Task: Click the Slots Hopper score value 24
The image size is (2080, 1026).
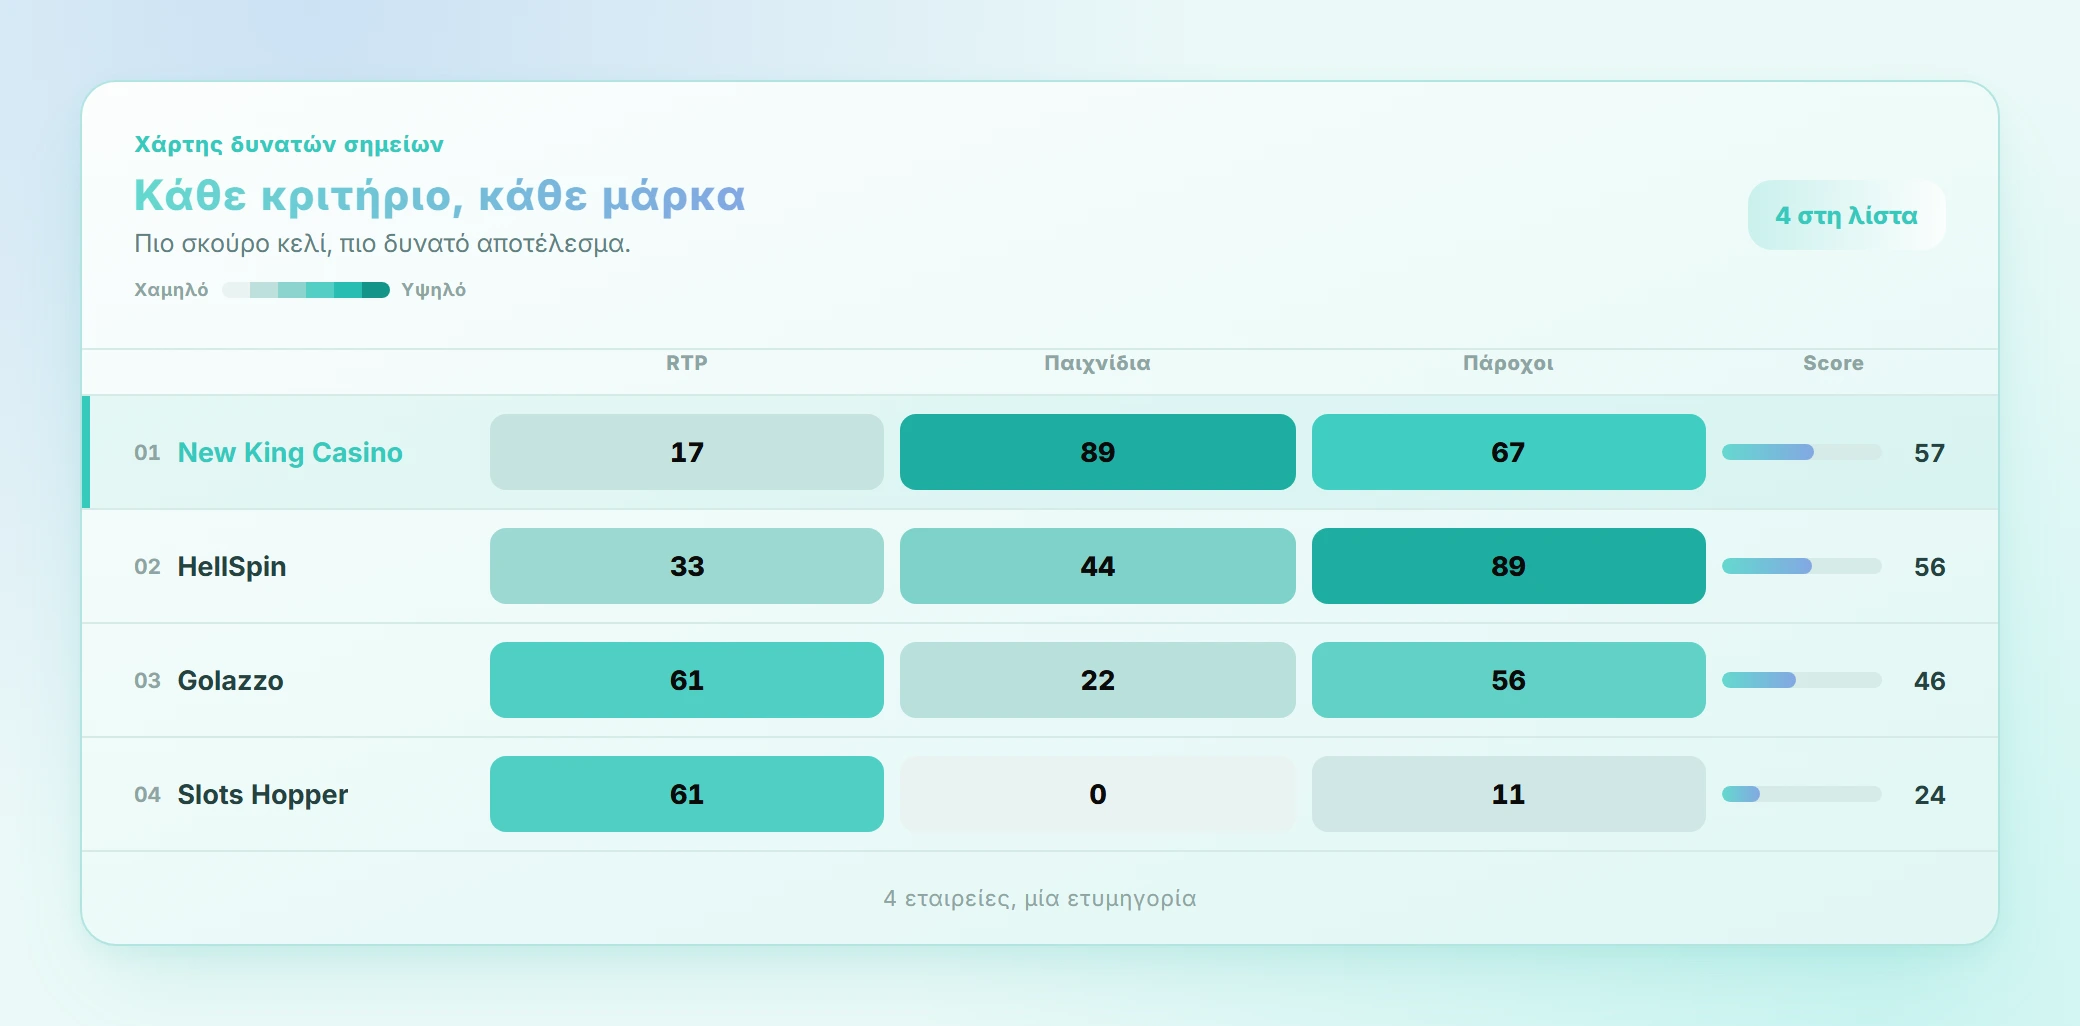Action: pyautogui.click(x=1929, y=795)
